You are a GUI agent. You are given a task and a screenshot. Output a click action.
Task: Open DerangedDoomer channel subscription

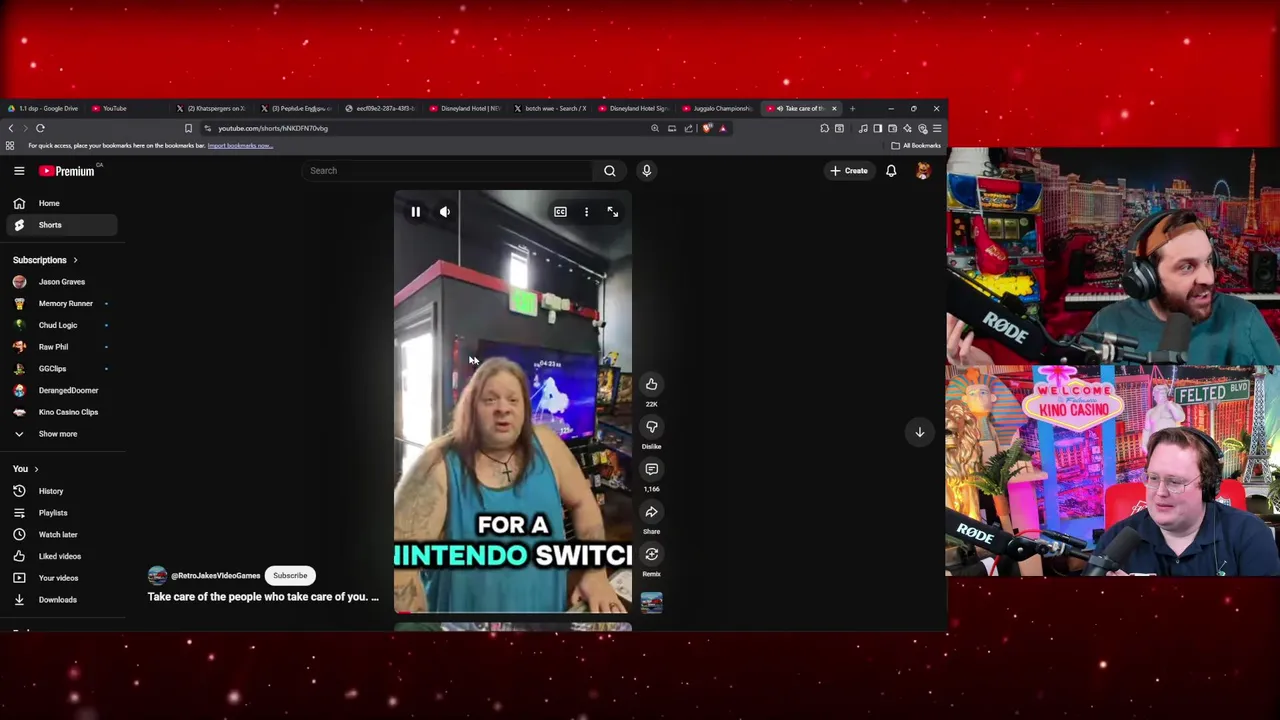point(60,390)
